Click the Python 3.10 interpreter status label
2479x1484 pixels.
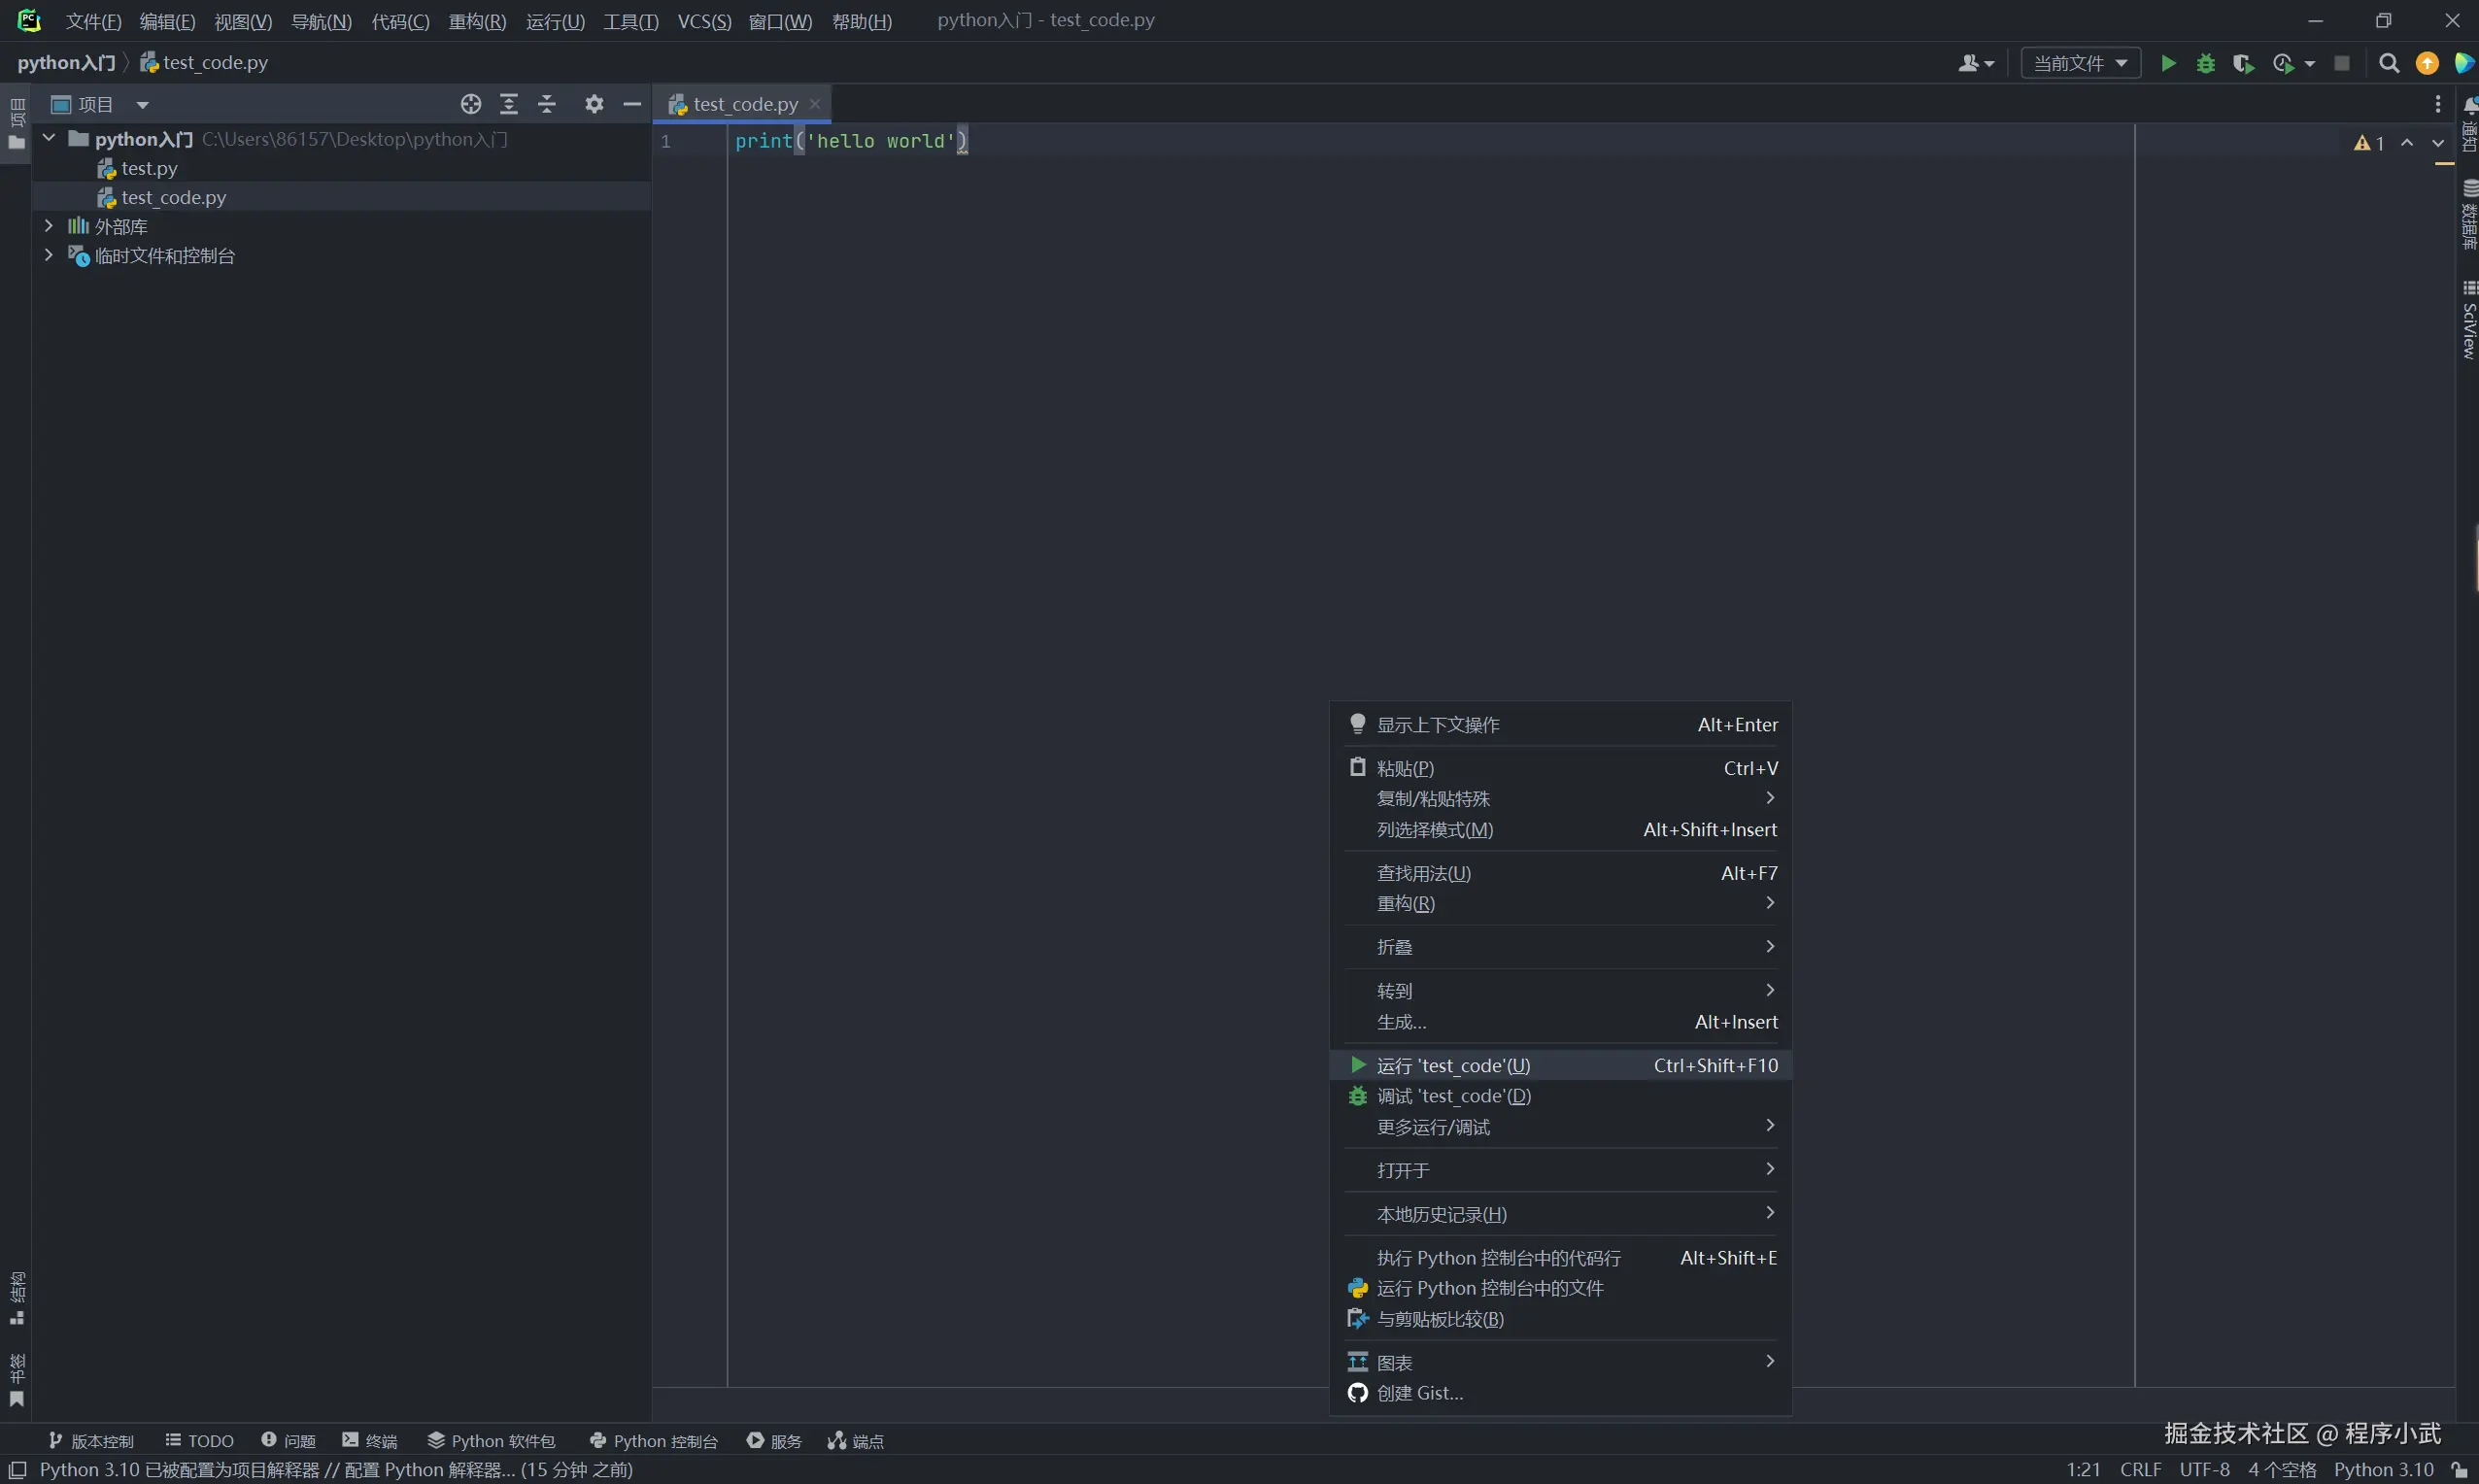2383,1469
